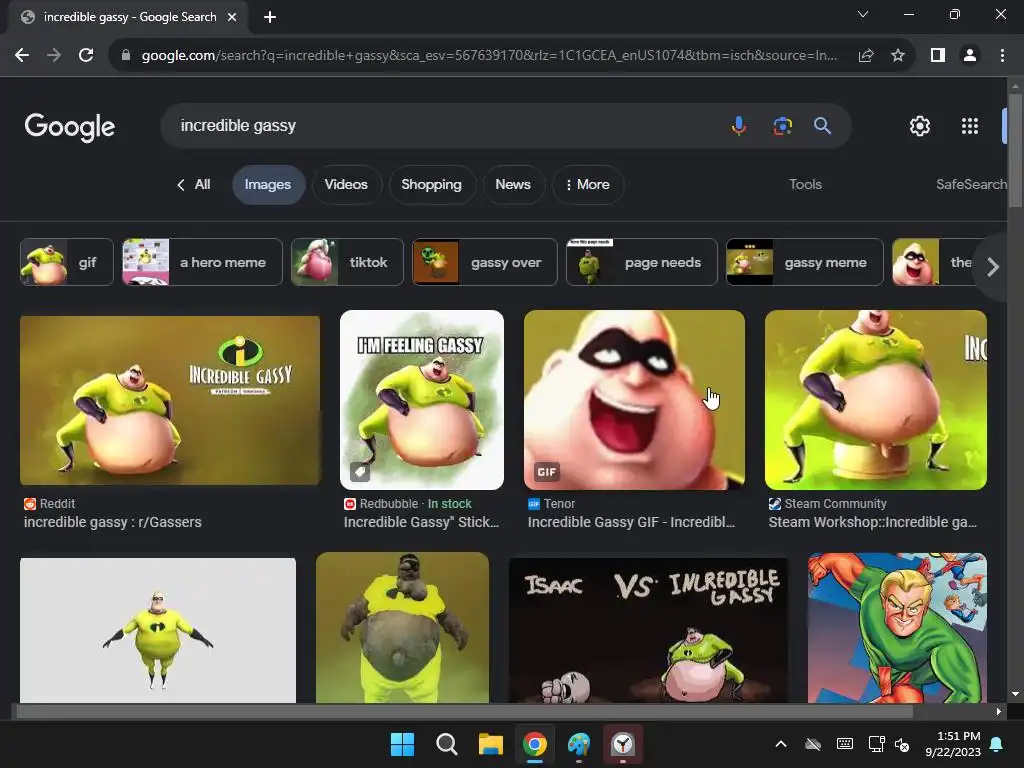Screen dimensions: 1024x768
Task: Click the padlock site info icon
Action: (126, 56)
